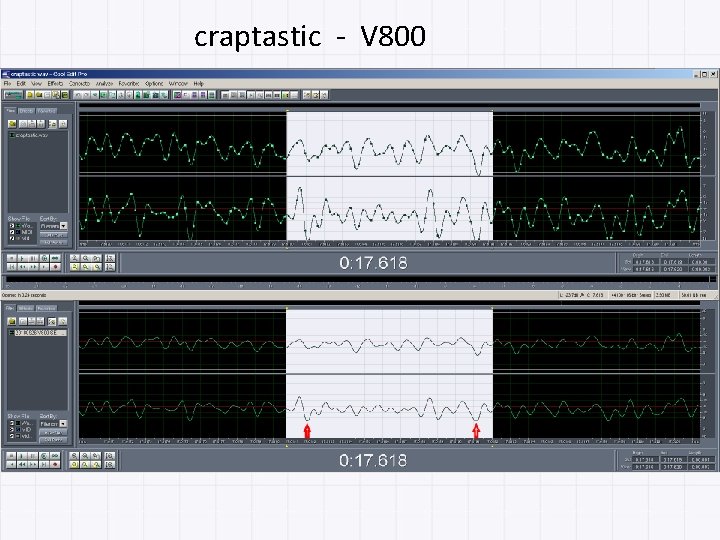Open the Edit menu
The height and width of the screenshot is (540, 720).
21,83
